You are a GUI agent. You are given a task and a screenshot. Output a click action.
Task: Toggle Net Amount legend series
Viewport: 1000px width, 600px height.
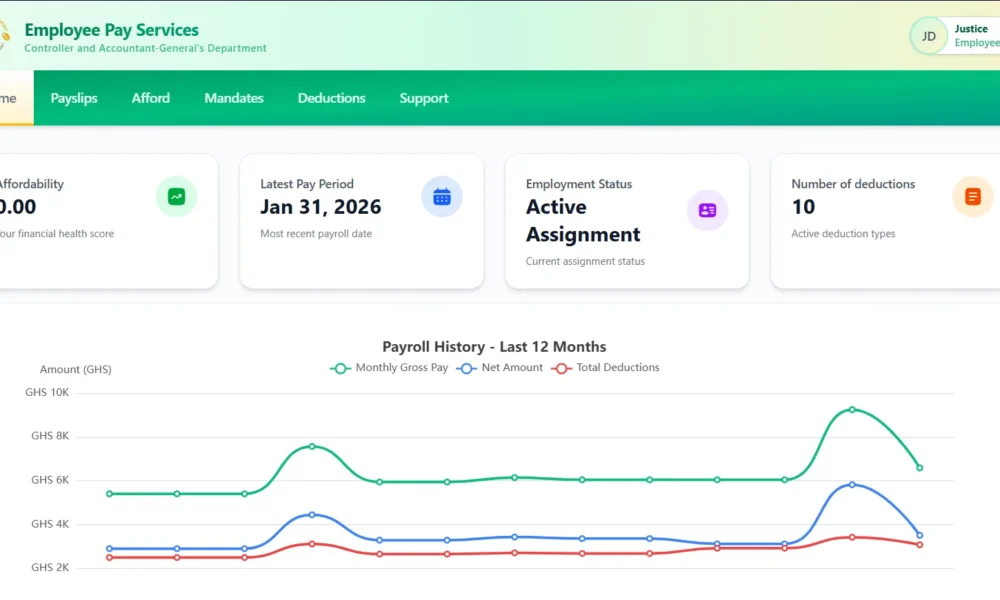[x=500, y=368]
